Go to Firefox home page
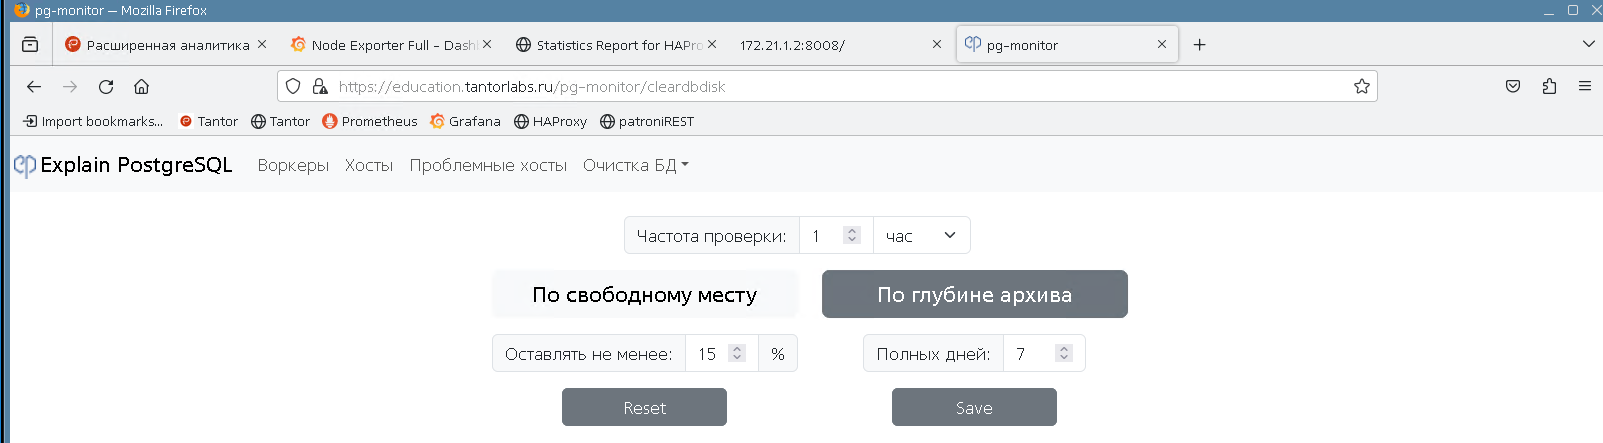The image size is (1603, 443). [x=142, y=87]
